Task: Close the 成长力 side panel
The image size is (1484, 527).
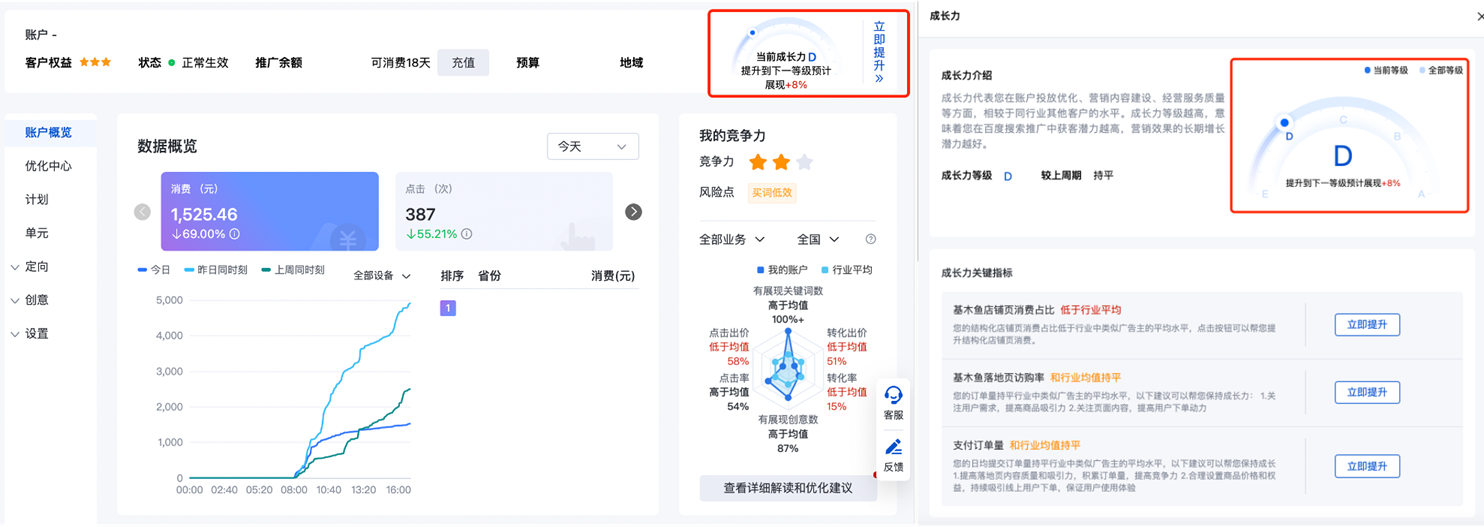Action: [x=1480, y=16]
